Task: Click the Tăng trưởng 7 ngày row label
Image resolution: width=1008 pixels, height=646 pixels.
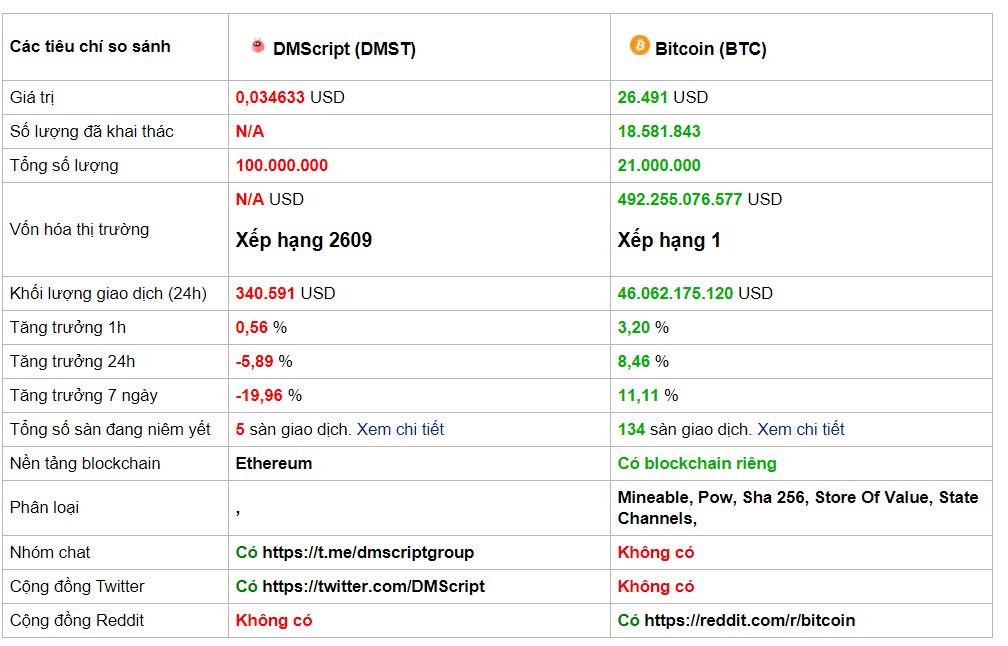Action: (84, 396)
